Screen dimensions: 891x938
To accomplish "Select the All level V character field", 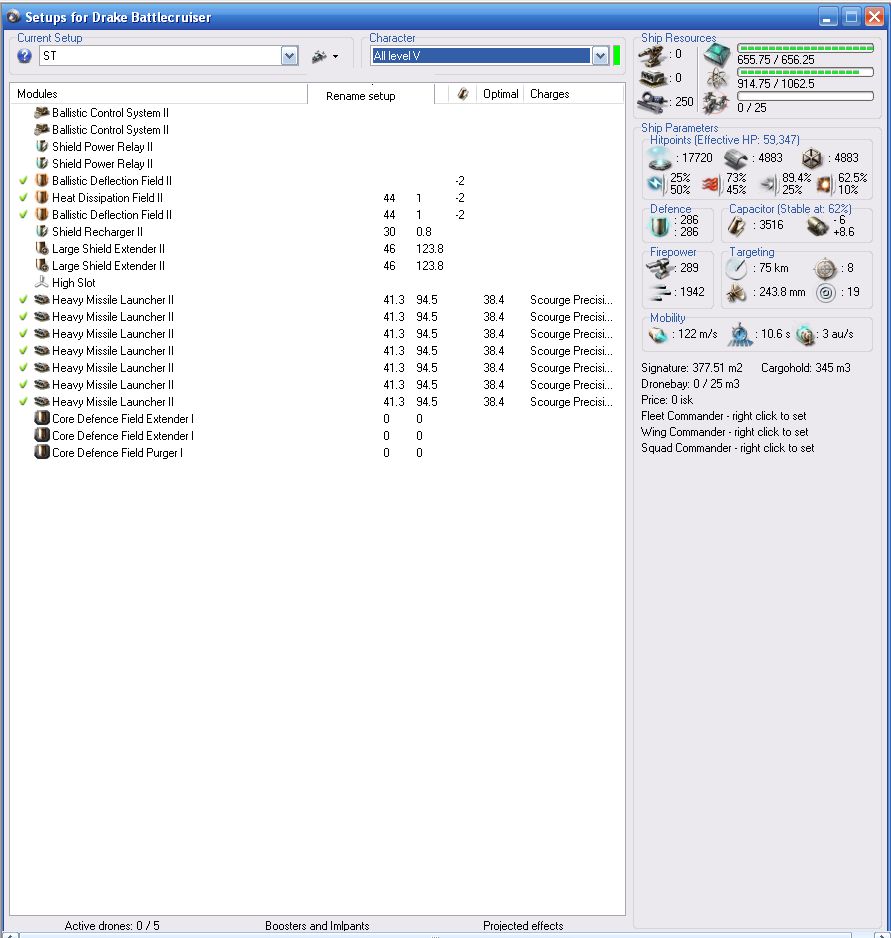I will (481, 56).
